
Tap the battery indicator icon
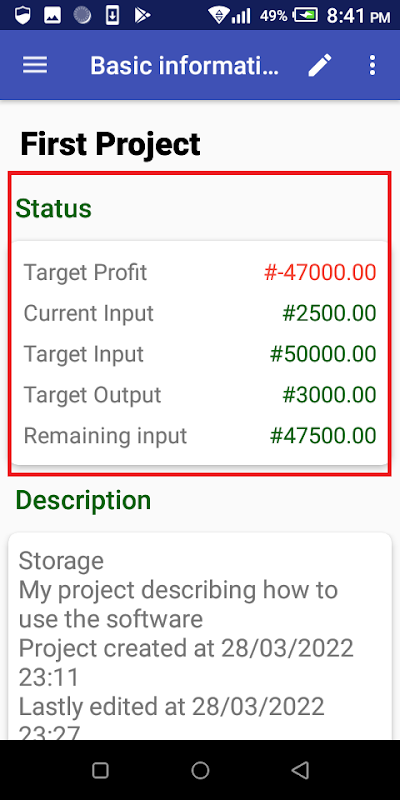click(306, 15)
